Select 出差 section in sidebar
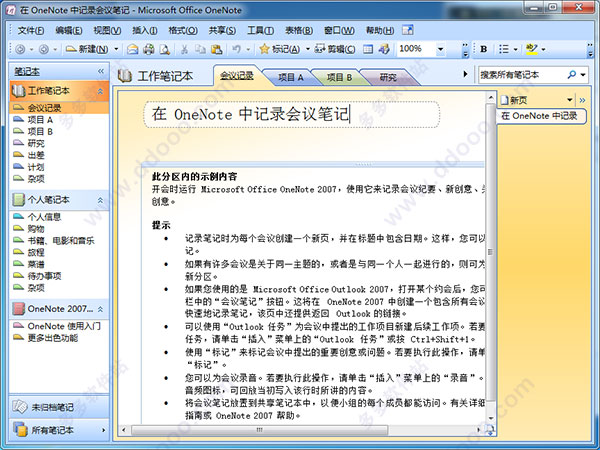This screenshot has height=450, width=600. (36, 155)
